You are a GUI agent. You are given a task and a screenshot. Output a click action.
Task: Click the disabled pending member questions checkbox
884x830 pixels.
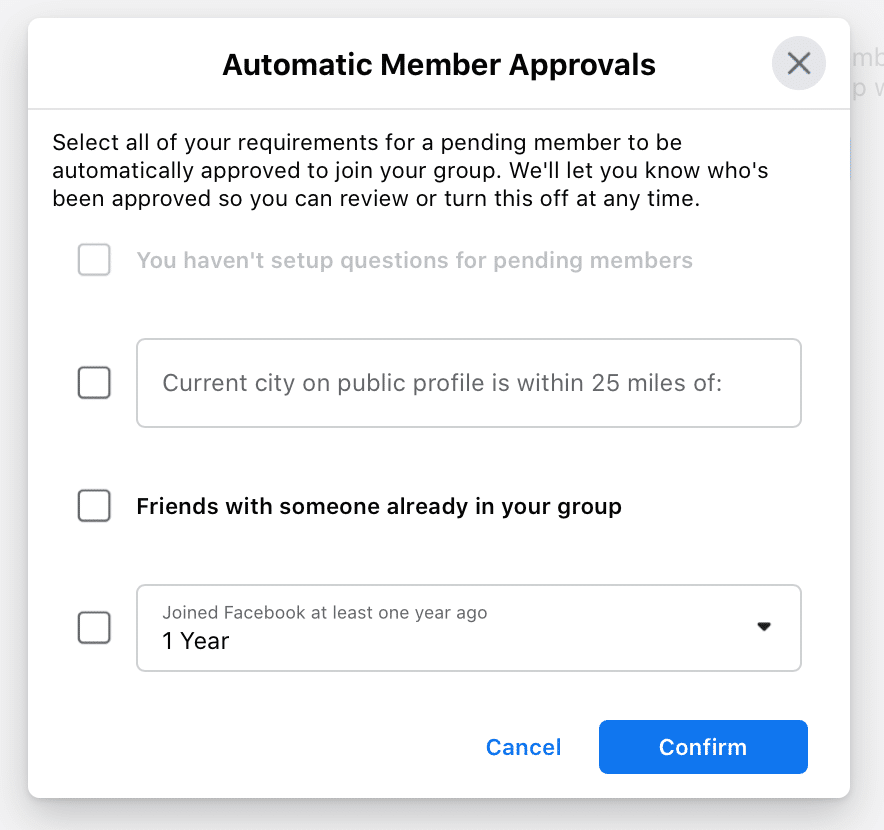click(94, 261)
